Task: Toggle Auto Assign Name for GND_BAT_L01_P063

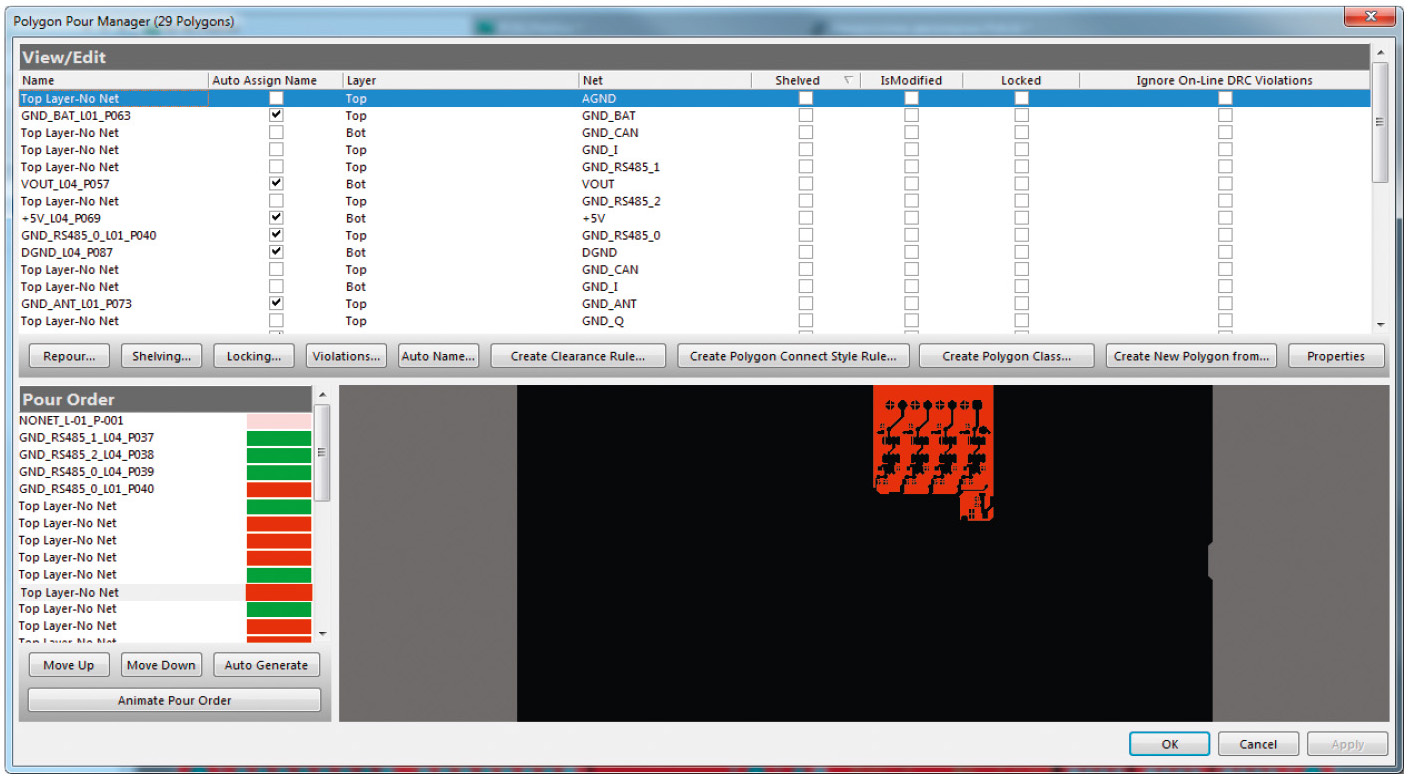Action: click(276, 115)
